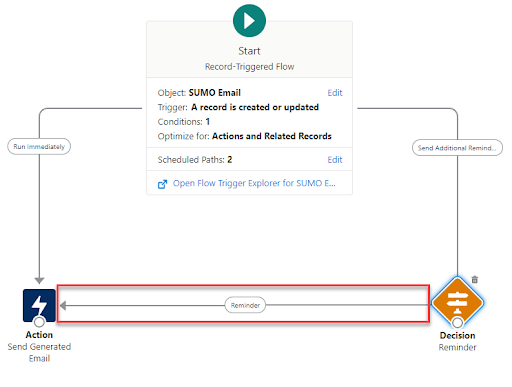
Task: Edit the Scheduled Paths settings
Action: point(335,160)
